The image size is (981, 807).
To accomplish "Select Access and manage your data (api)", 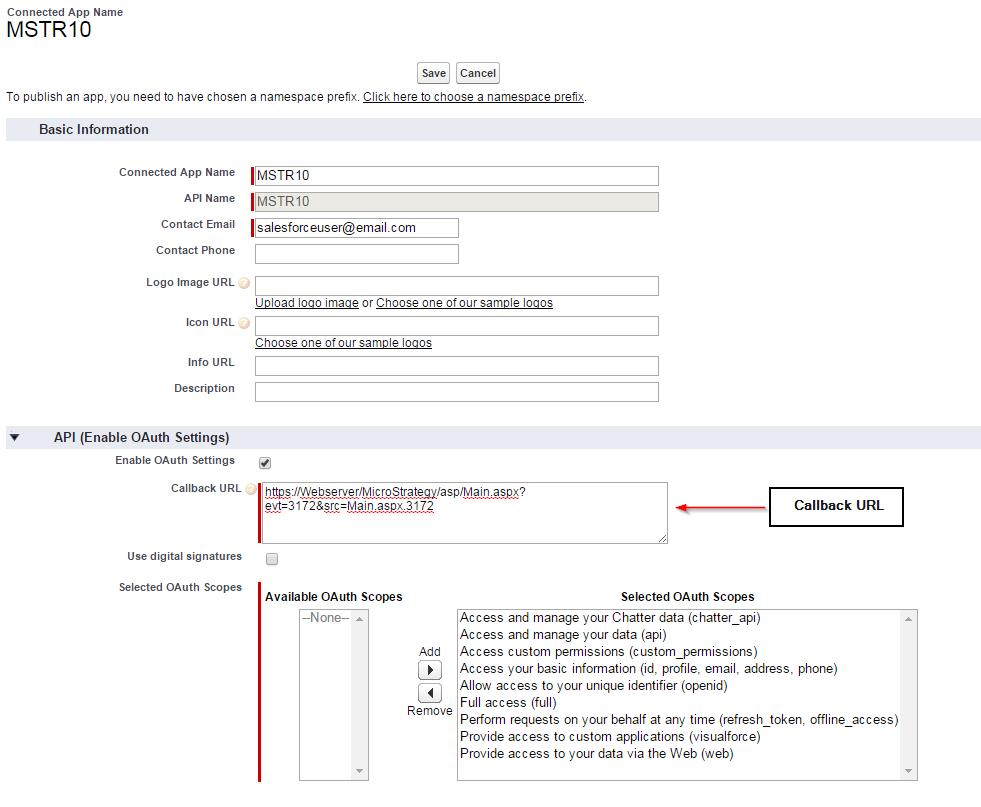I will coord(563,635).
